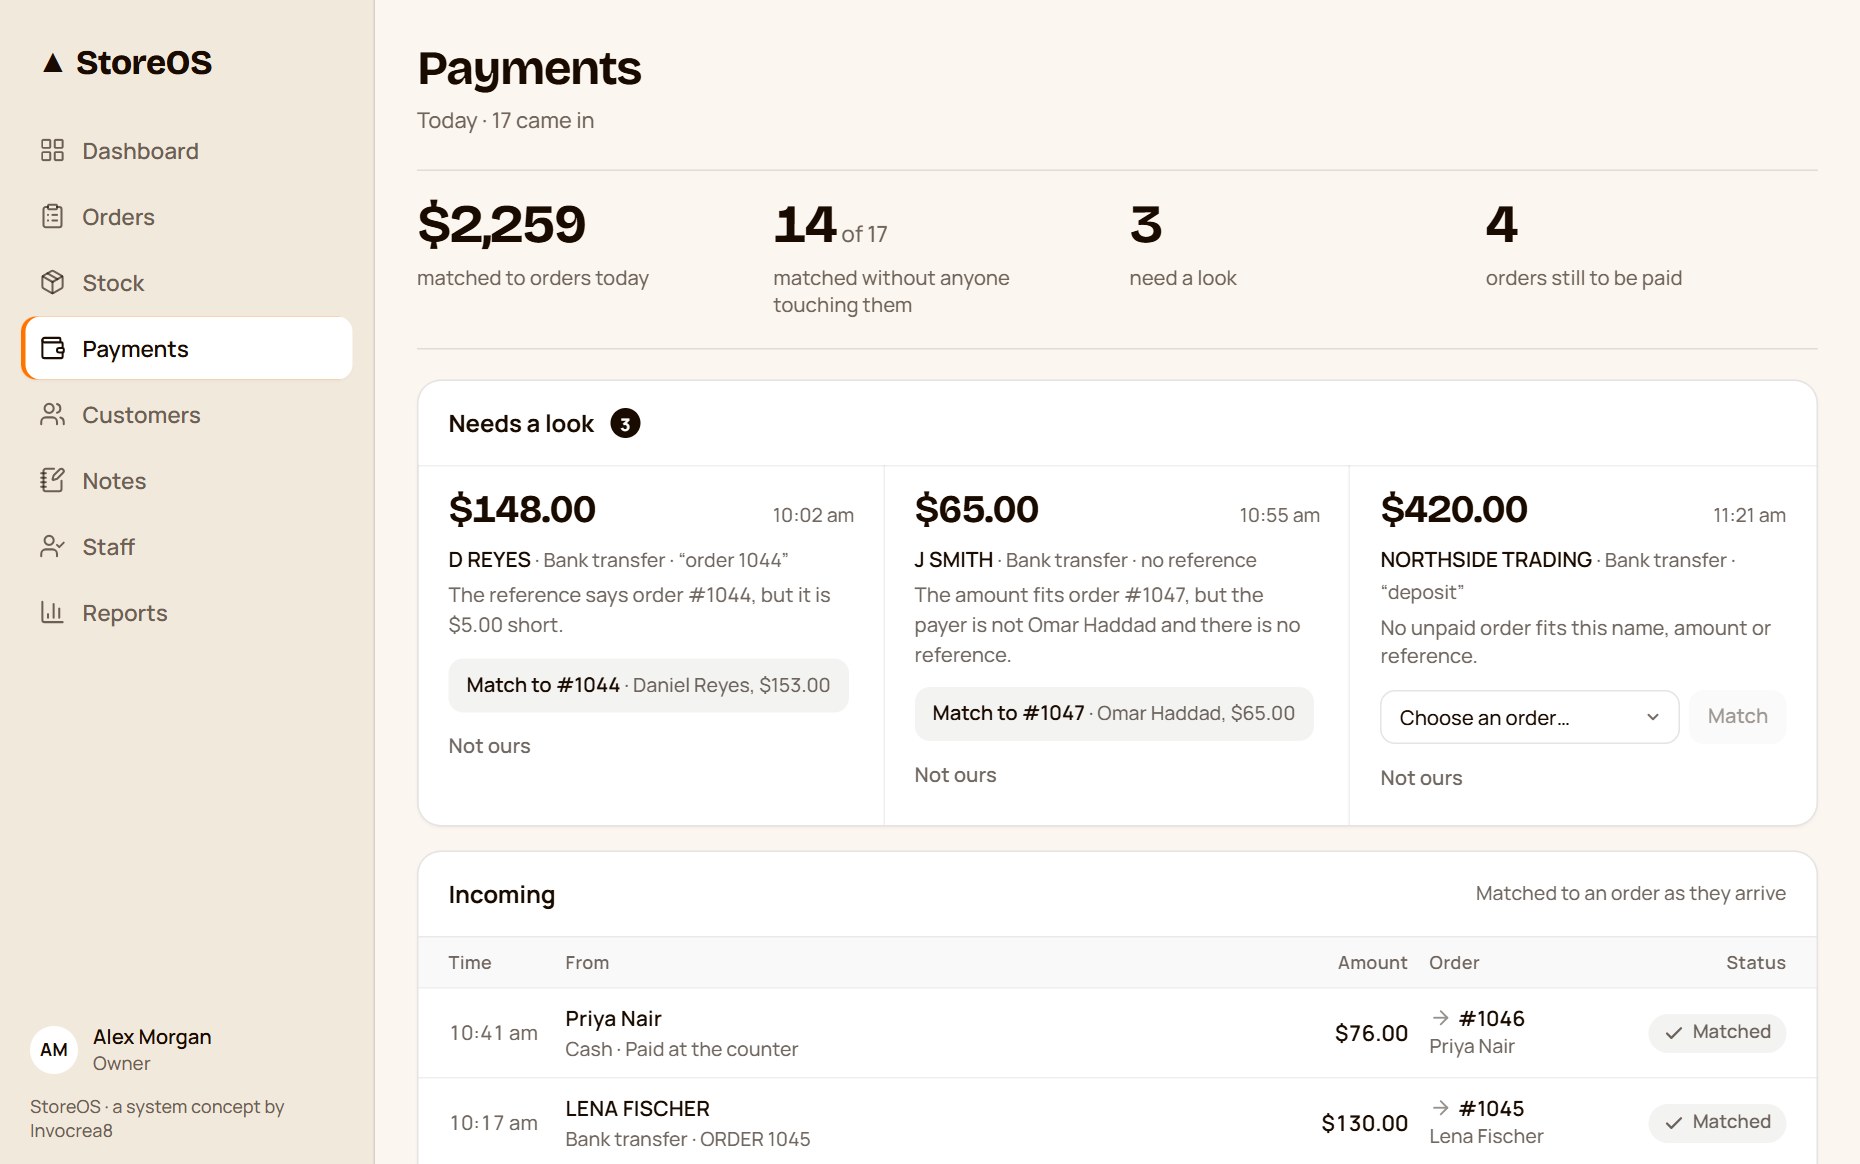
Task: Go to the Staff page
Action: (187, 547)
